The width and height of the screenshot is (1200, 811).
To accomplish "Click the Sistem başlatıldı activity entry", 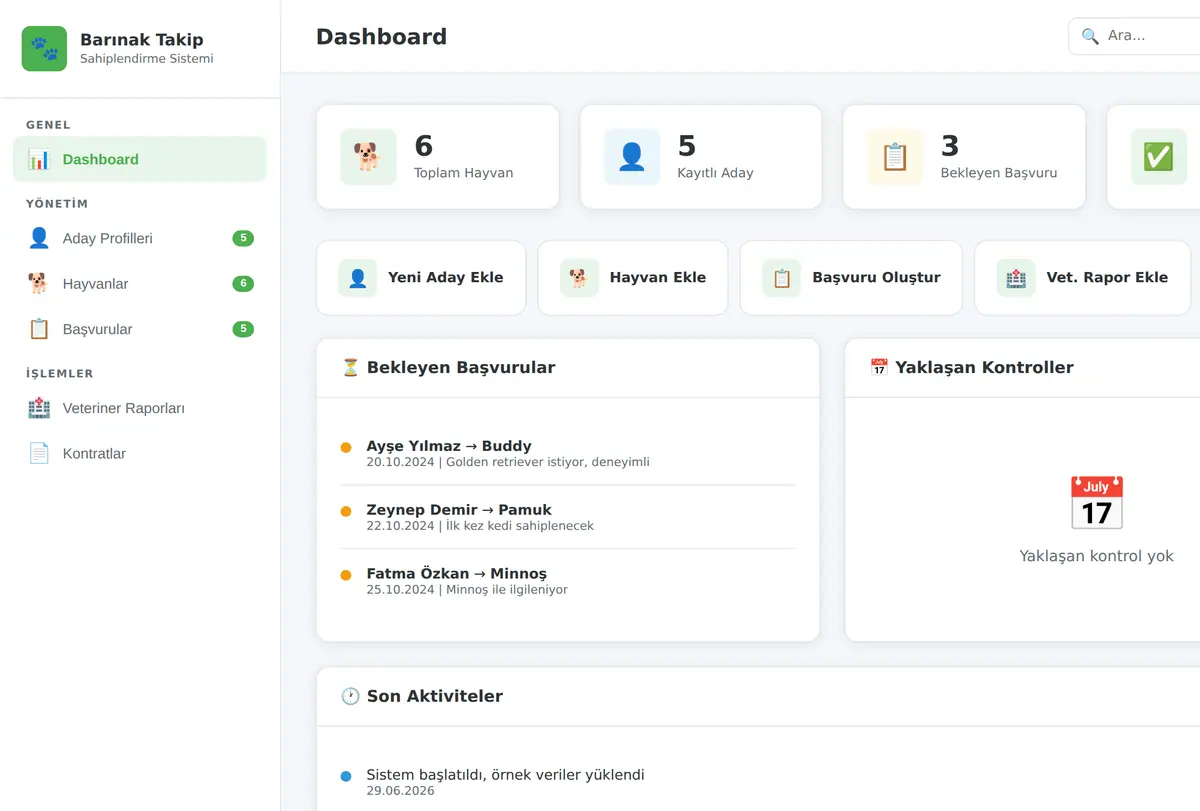I will pos(506,782).
